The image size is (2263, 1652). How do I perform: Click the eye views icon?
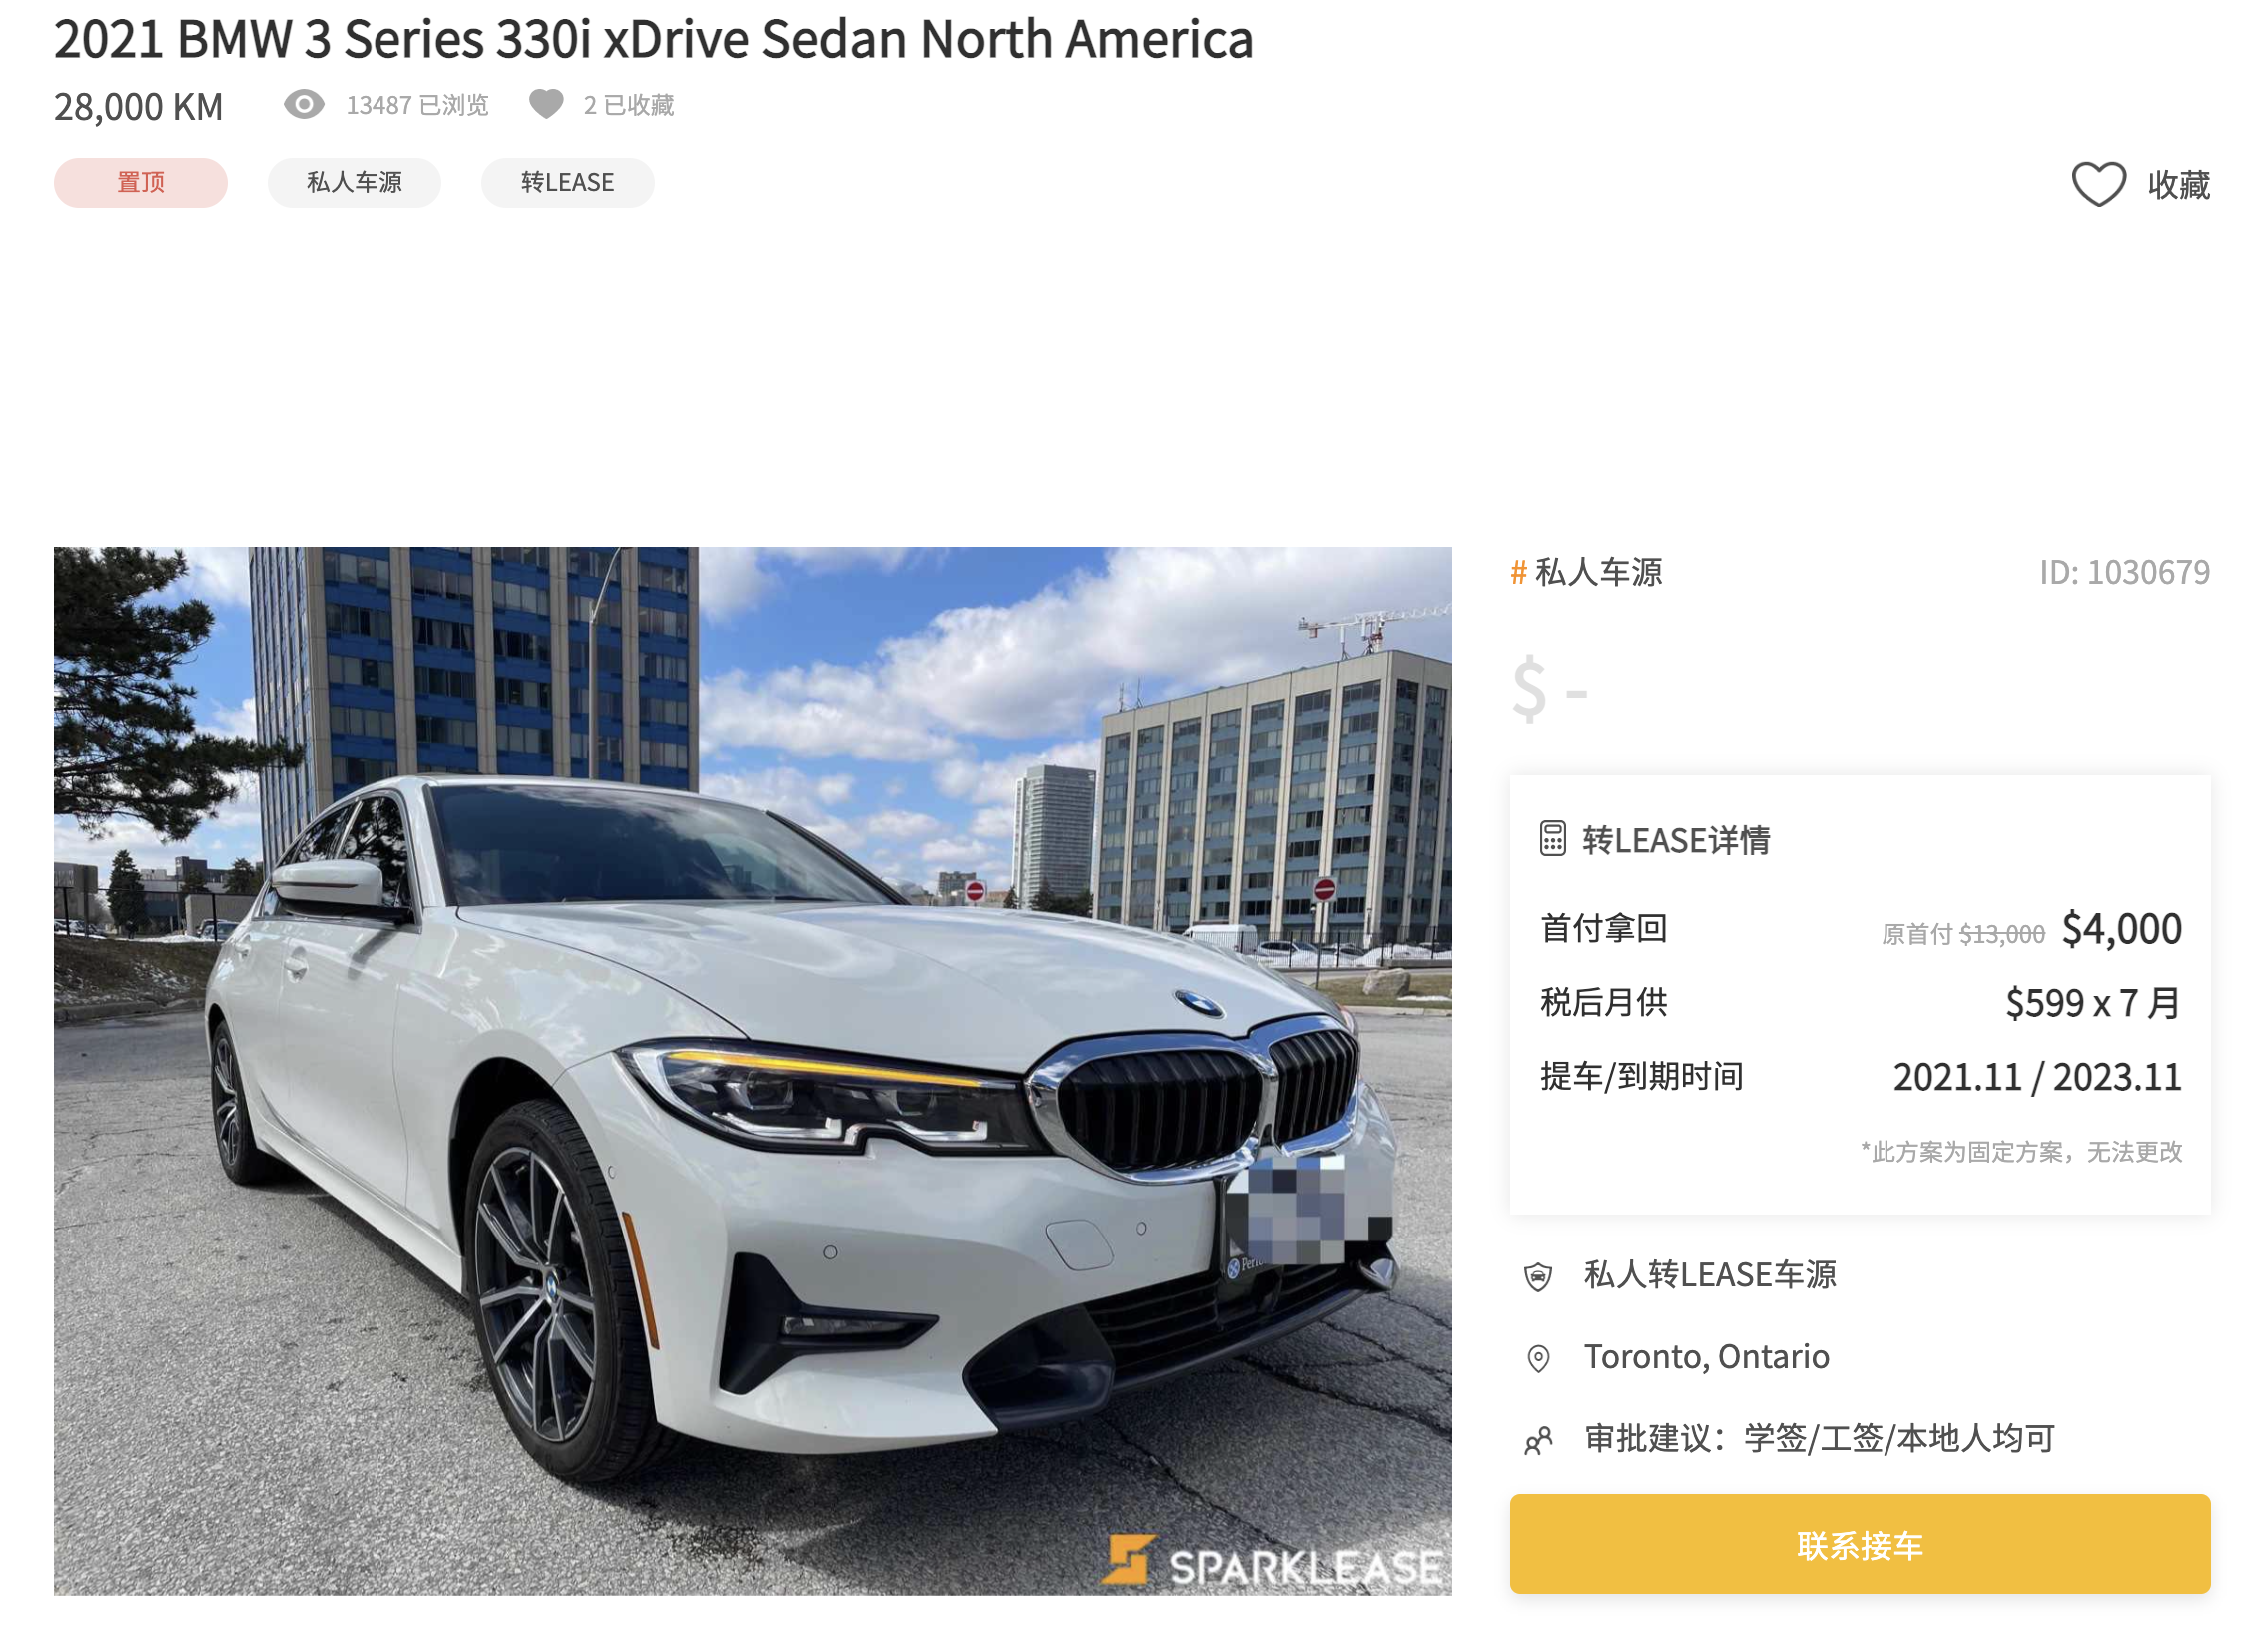[303, 104]
